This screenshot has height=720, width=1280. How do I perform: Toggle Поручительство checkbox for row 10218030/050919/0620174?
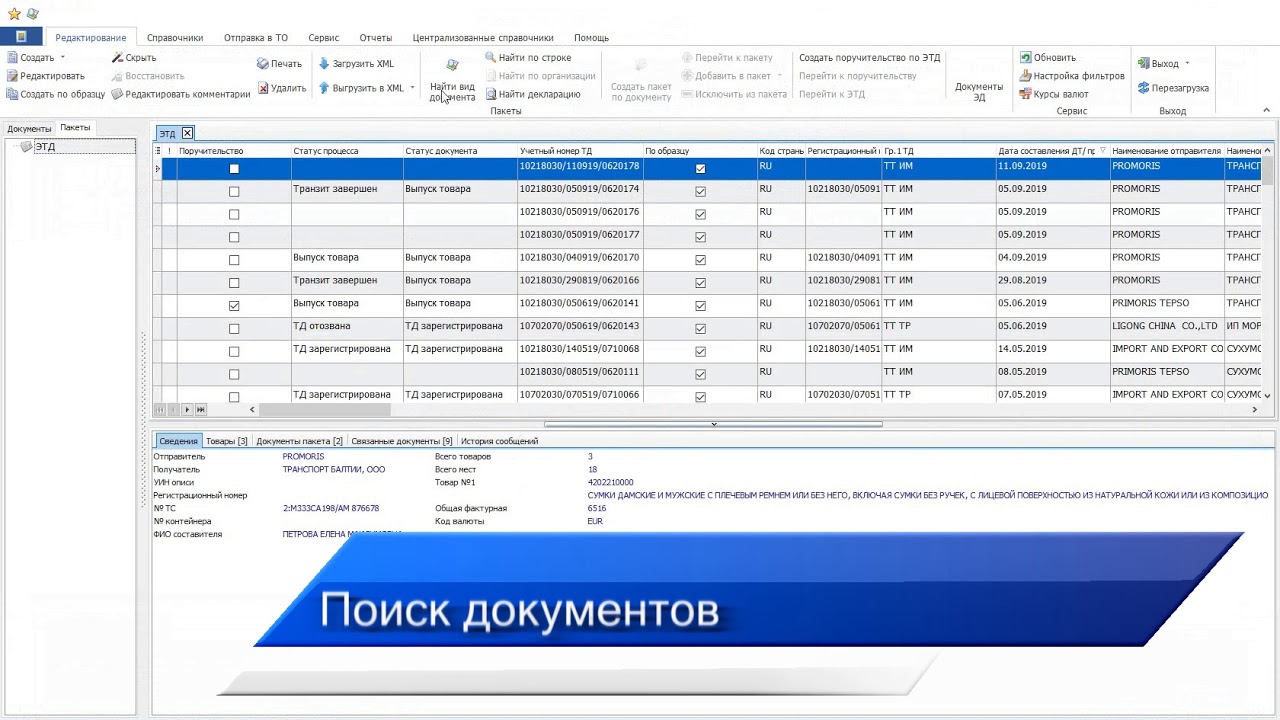pyautogui.click(x=234, y=192)
